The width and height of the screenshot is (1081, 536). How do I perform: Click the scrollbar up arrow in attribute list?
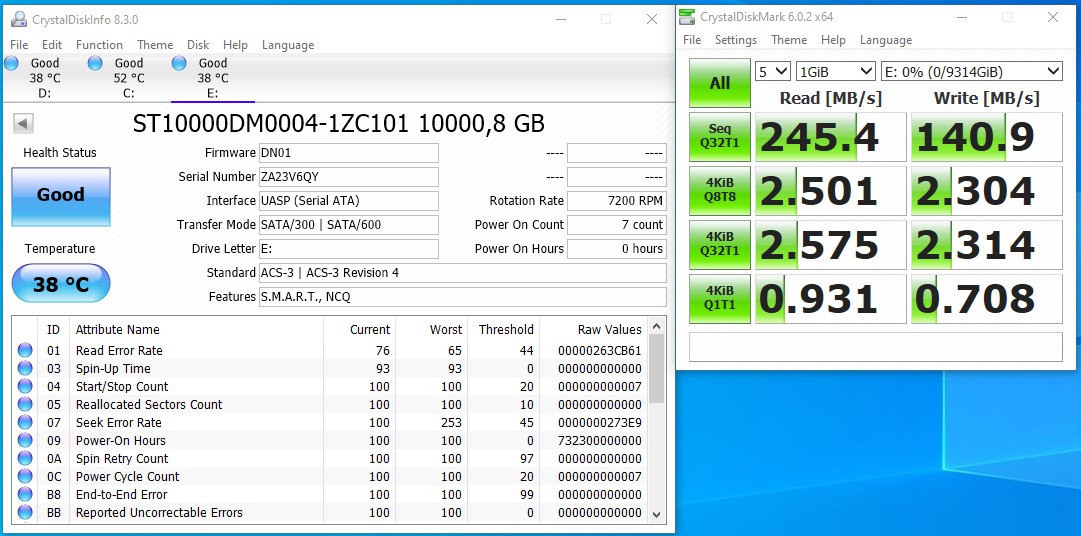[656, 326]
